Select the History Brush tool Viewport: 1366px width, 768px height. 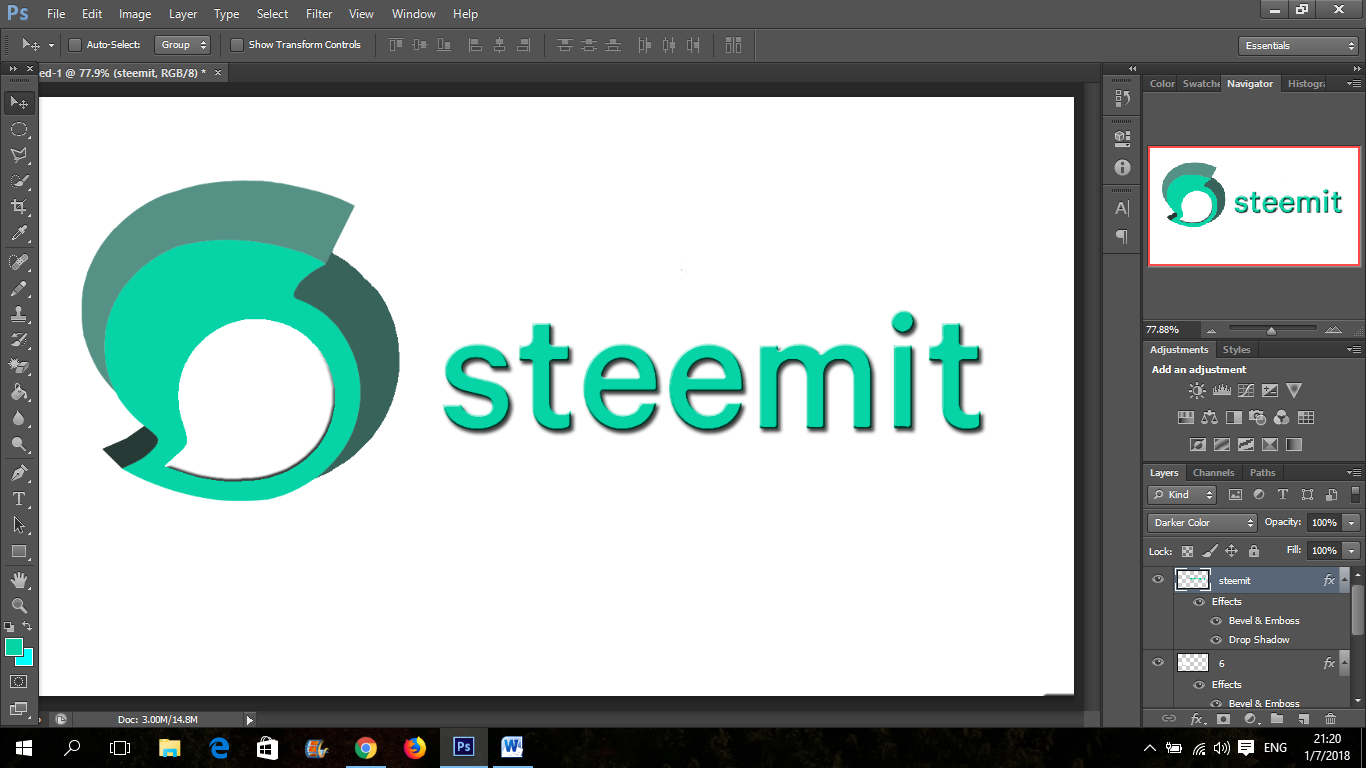click(x=19, y=340)
